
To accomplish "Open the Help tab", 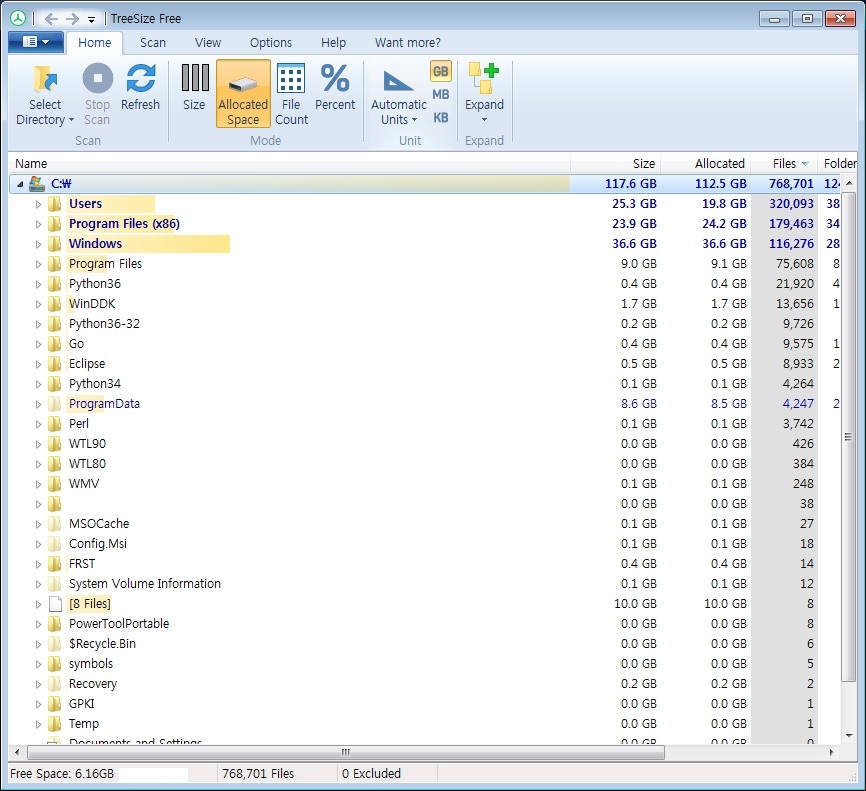I will (334, 43).
